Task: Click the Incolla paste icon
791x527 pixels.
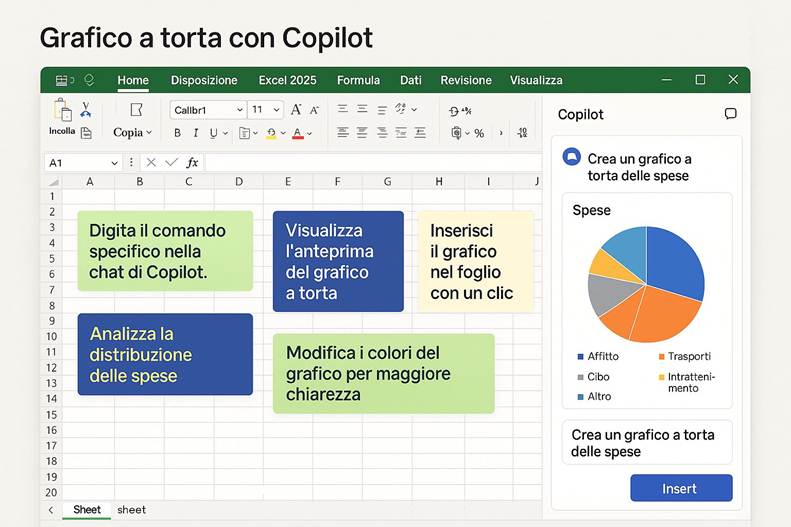Action: point(63,110)
